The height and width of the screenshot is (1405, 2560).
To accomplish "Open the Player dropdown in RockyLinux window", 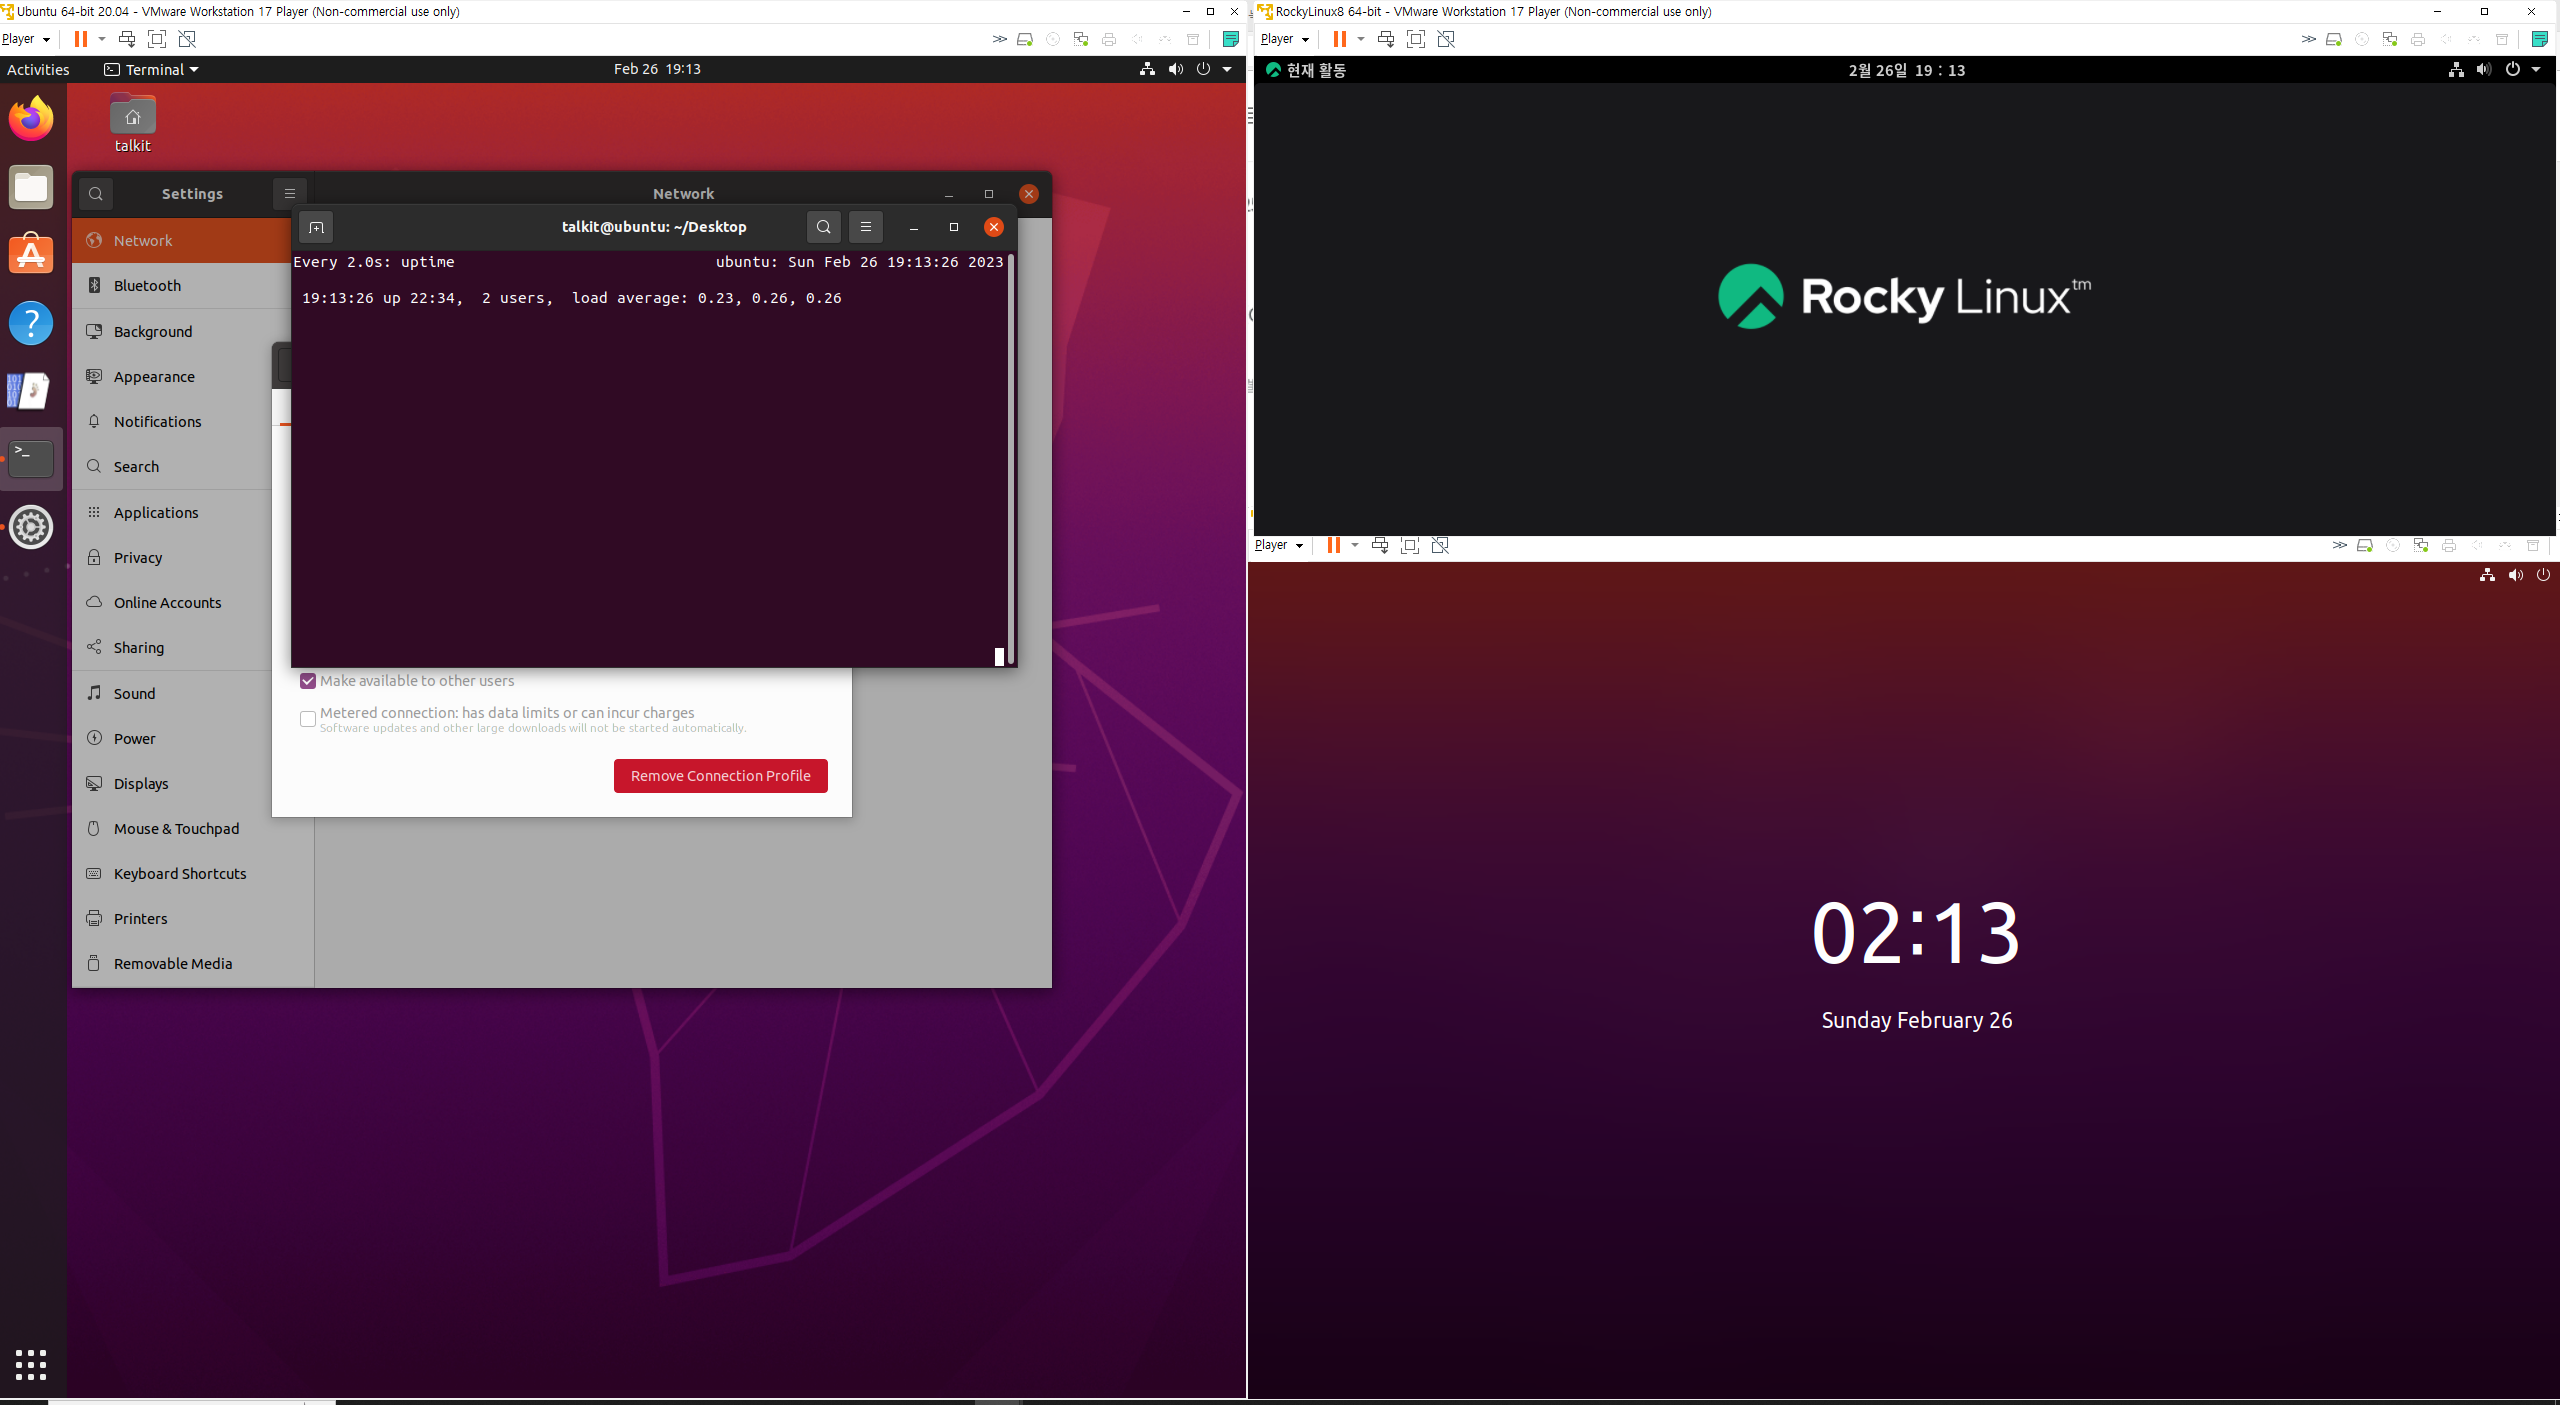I will [x=1284, y=39].
